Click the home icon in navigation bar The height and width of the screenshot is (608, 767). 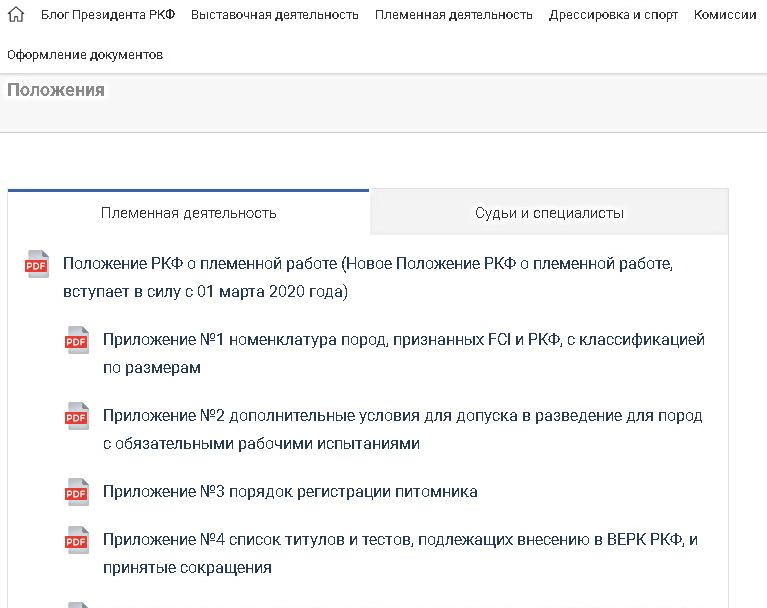15,15
